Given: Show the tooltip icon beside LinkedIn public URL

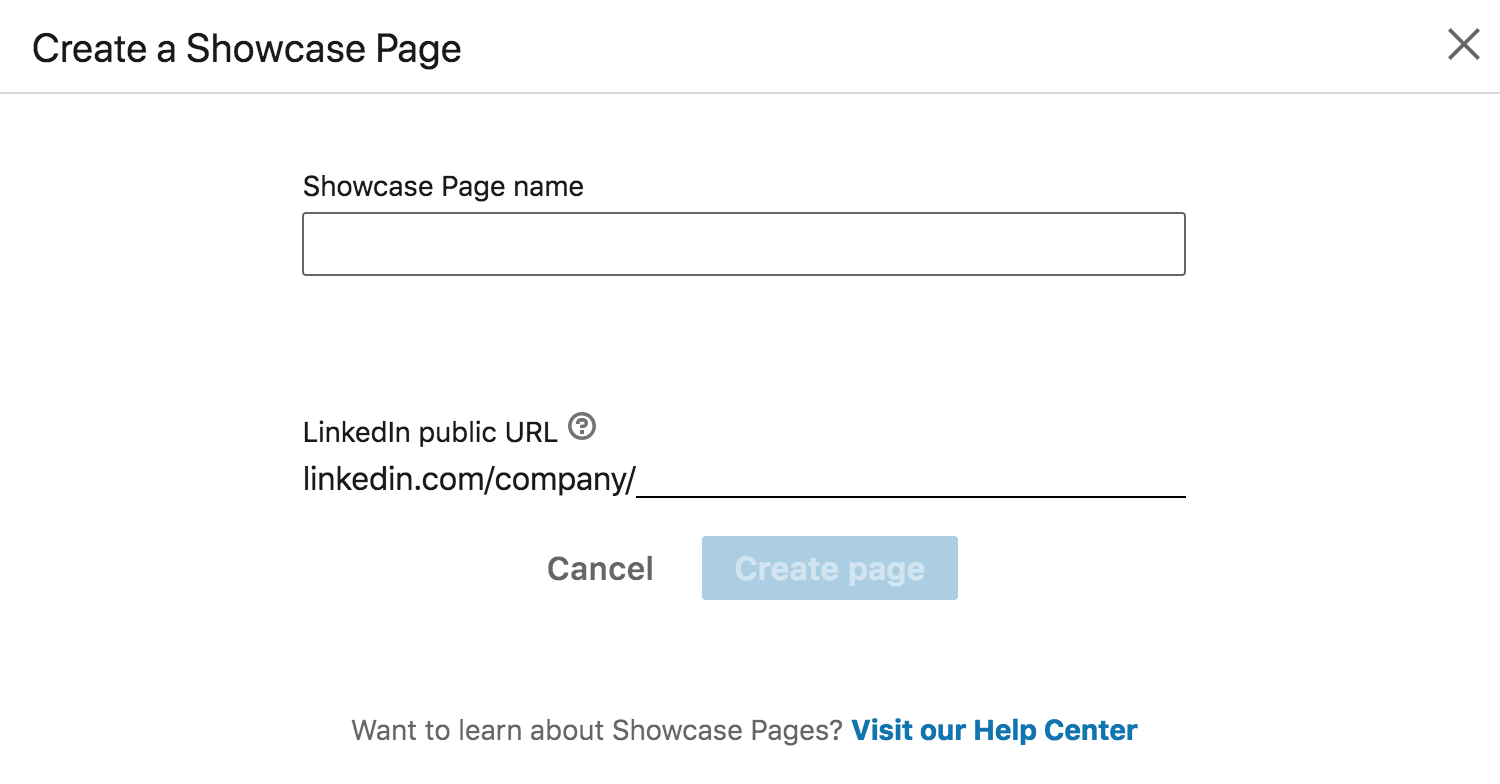Looking at the screenshot, I should [581, 428].
